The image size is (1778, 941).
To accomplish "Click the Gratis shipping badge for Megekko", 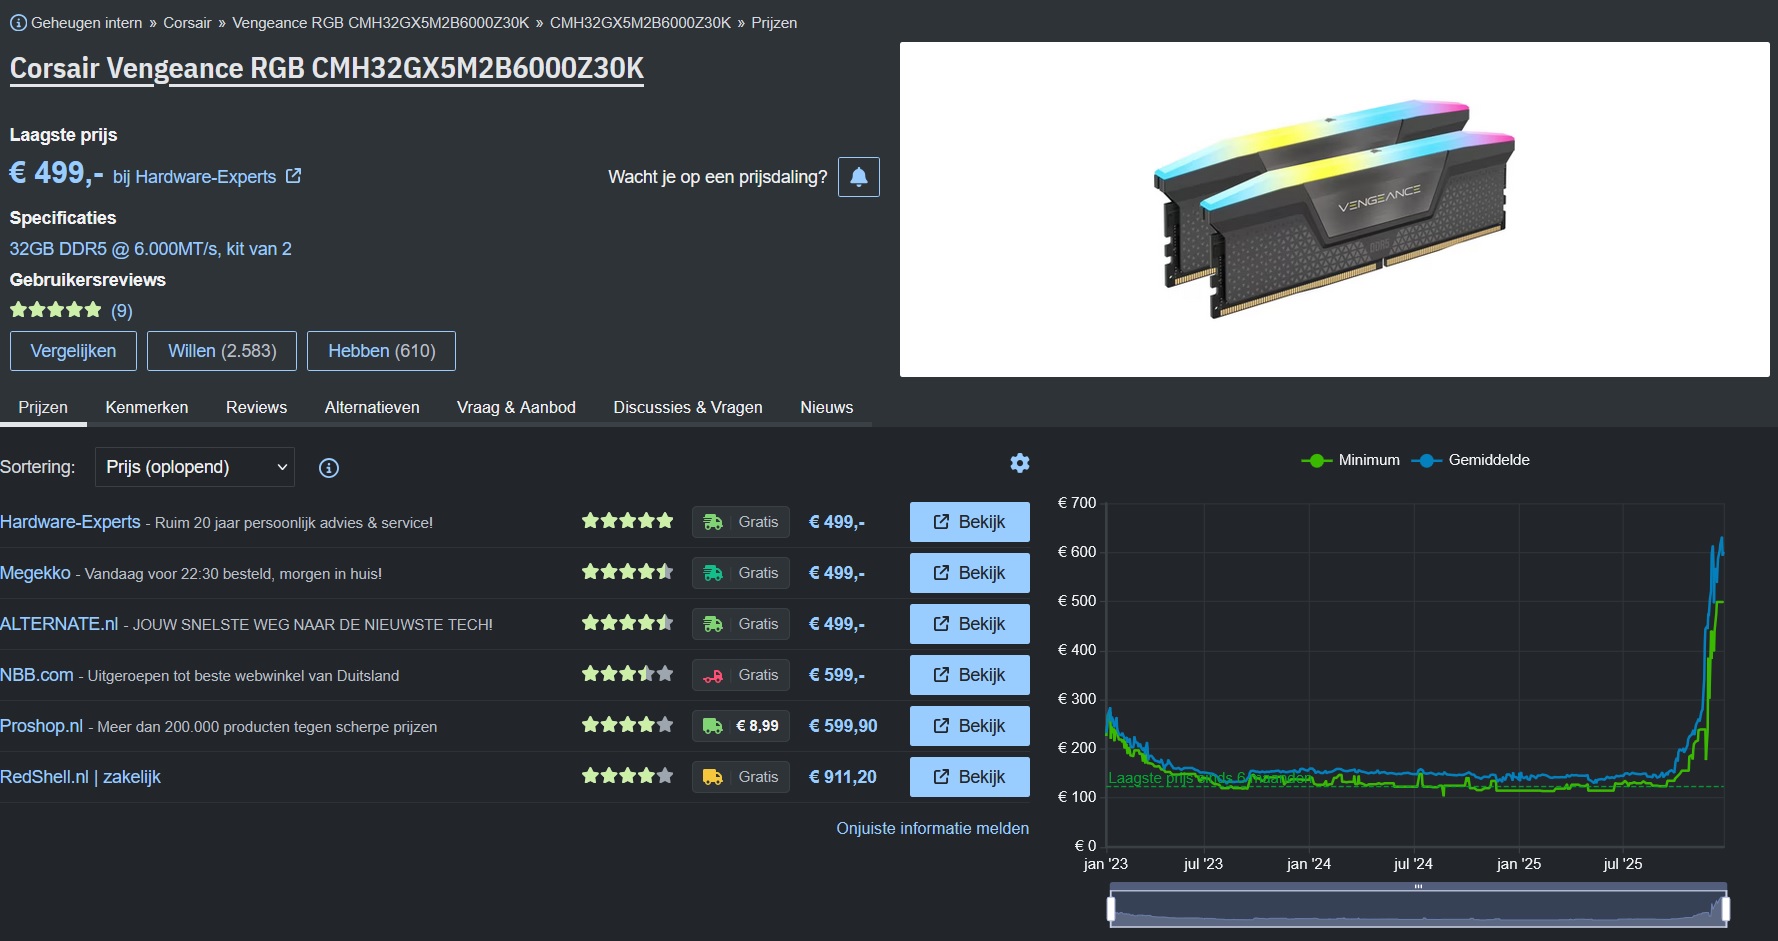I will [741, 573].
